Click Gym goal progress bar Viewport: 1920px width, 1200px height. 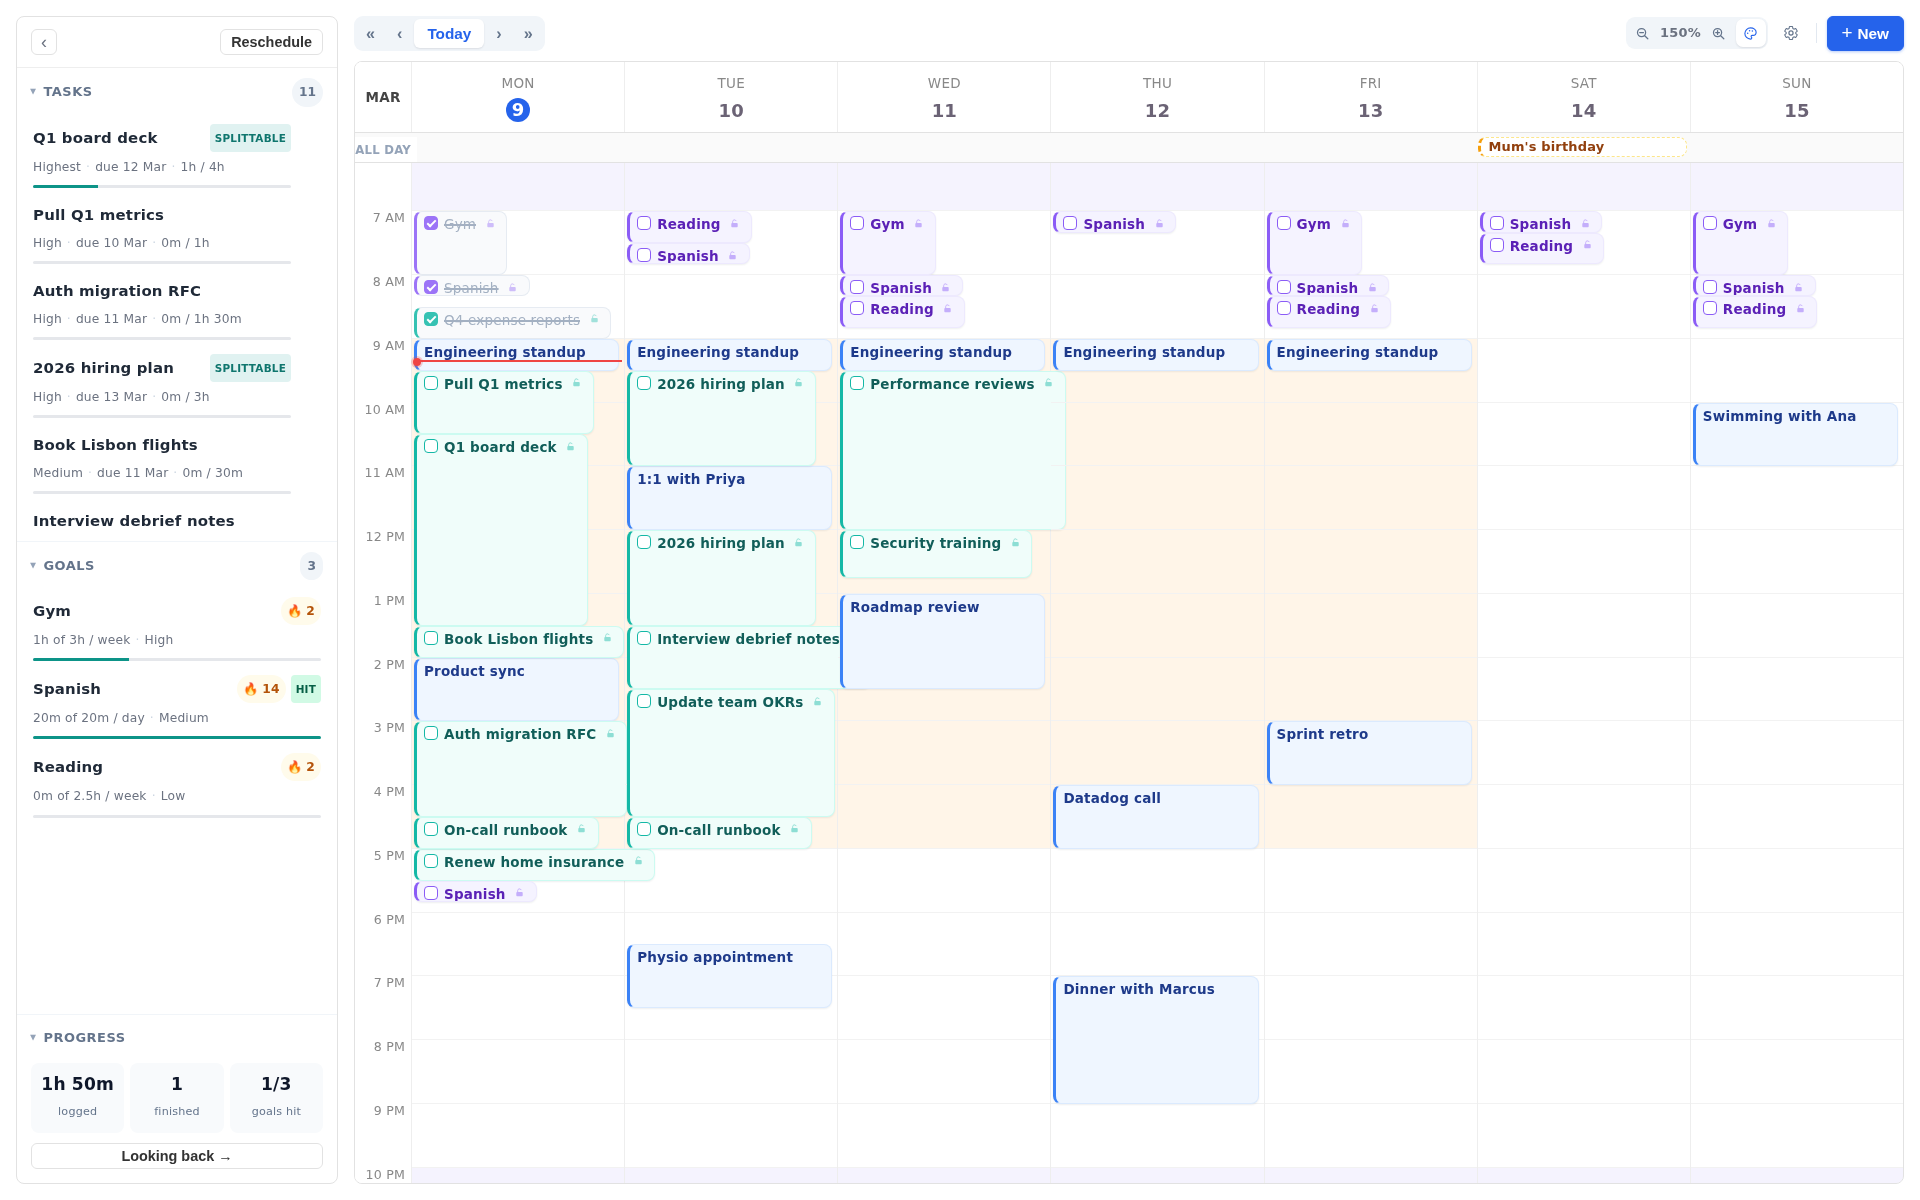click(x=177, y=659)
